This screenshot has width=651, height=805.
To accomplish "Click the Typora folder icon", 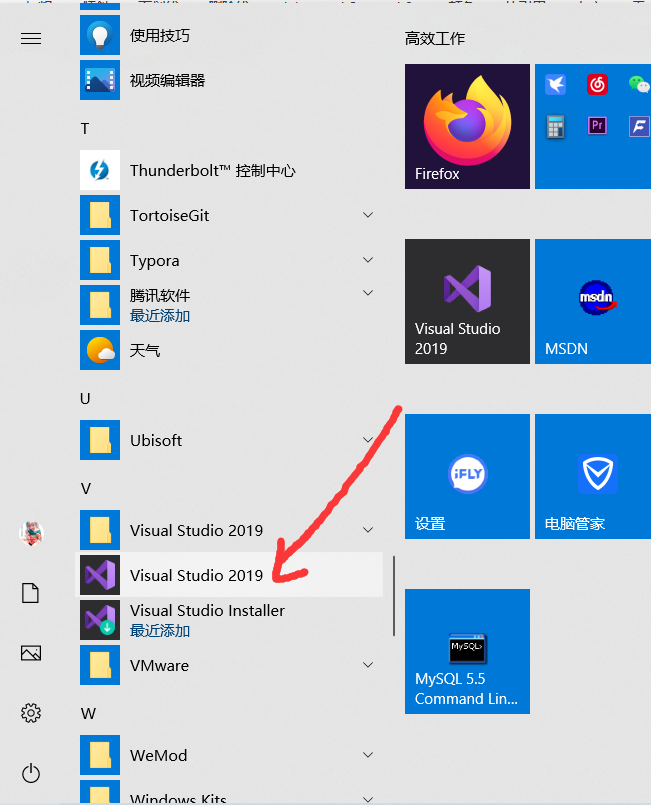I will [x=100, y=260].
